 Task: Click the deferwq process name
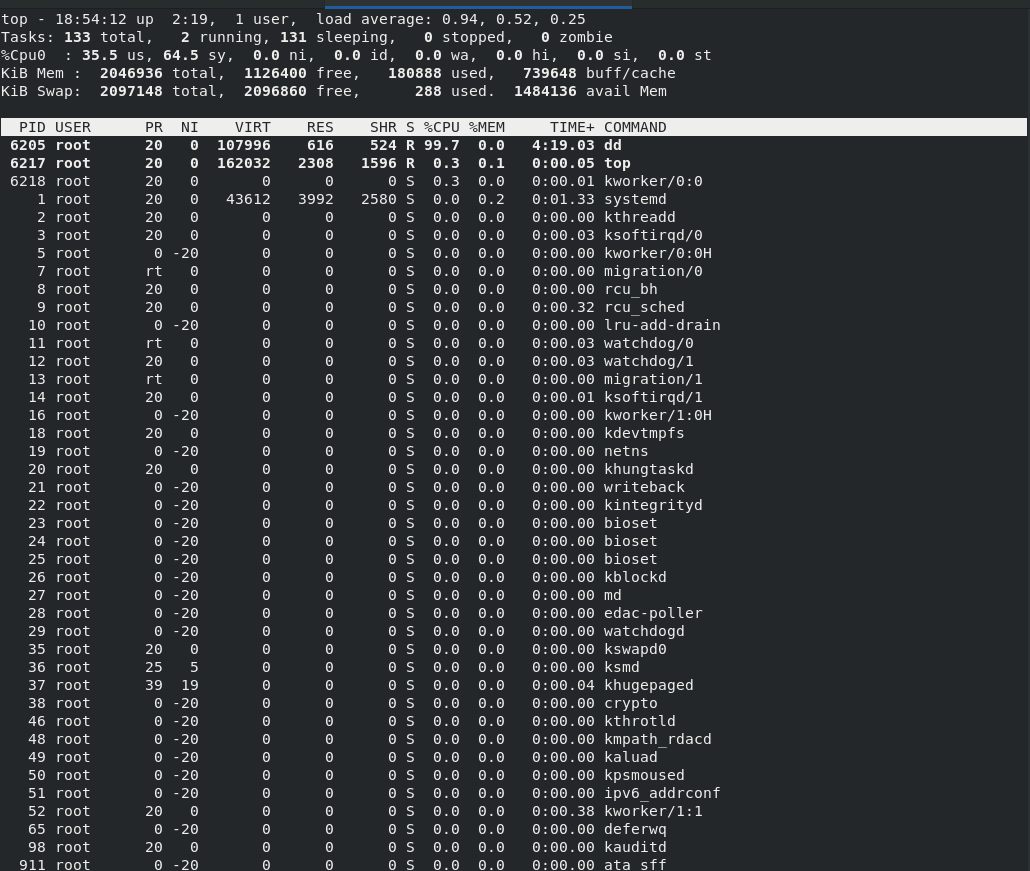(x=635, y=830)
